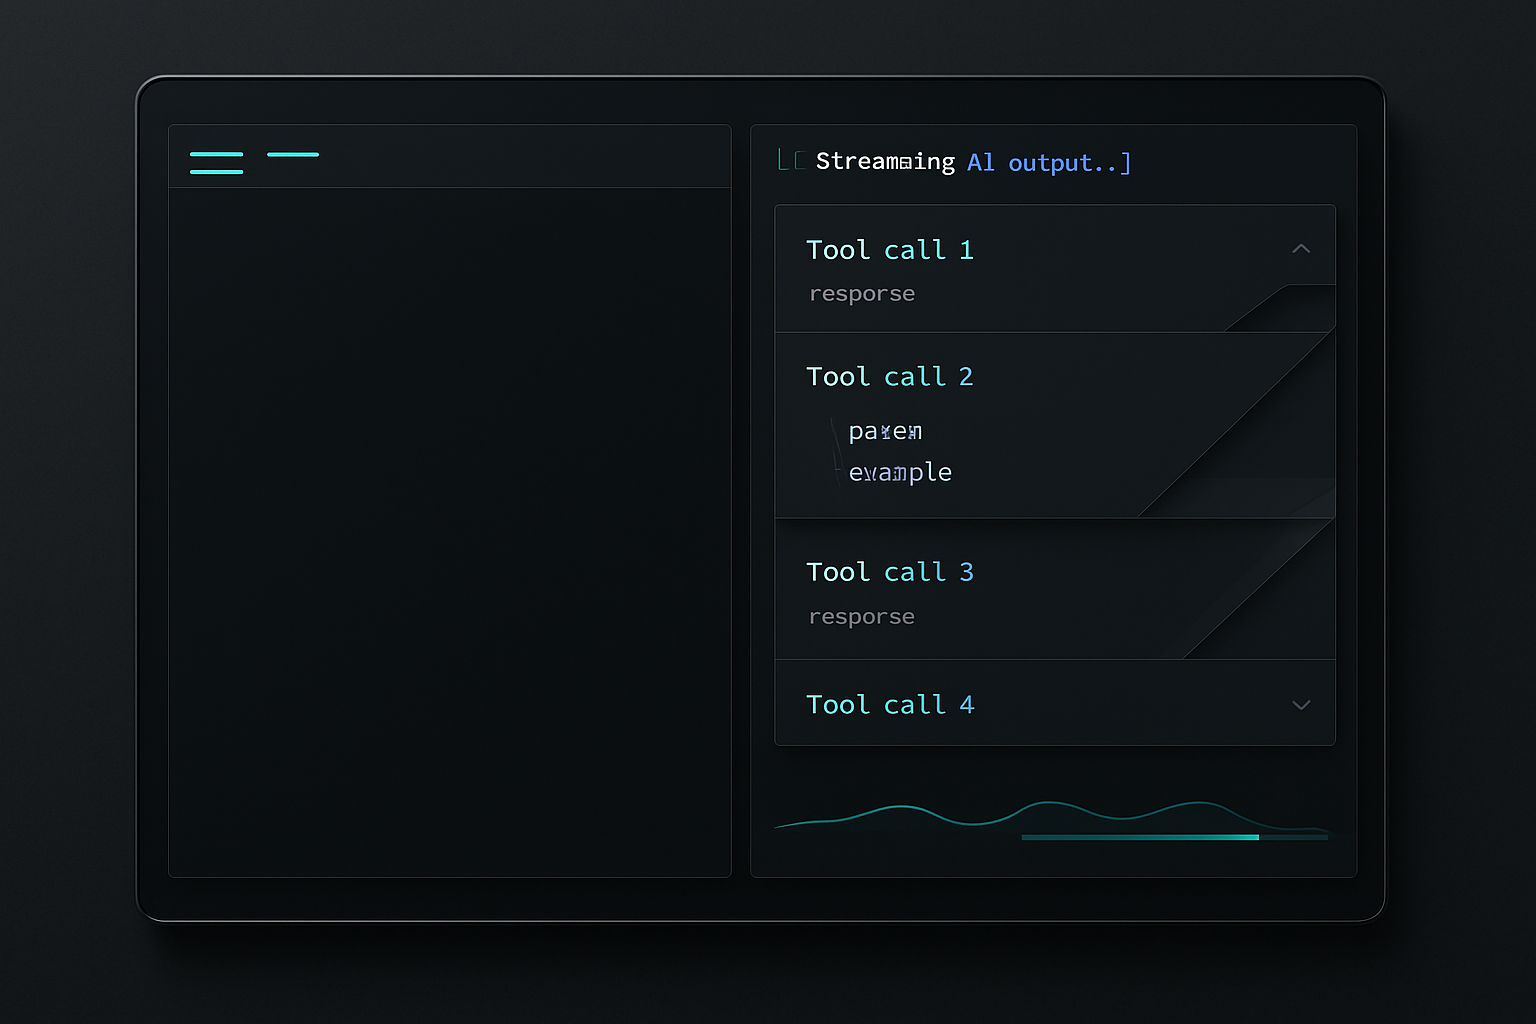Select the Tool call 3 header
Image resolution: width=1536 pixels, height=1024 pixels.
click(890, 572)
